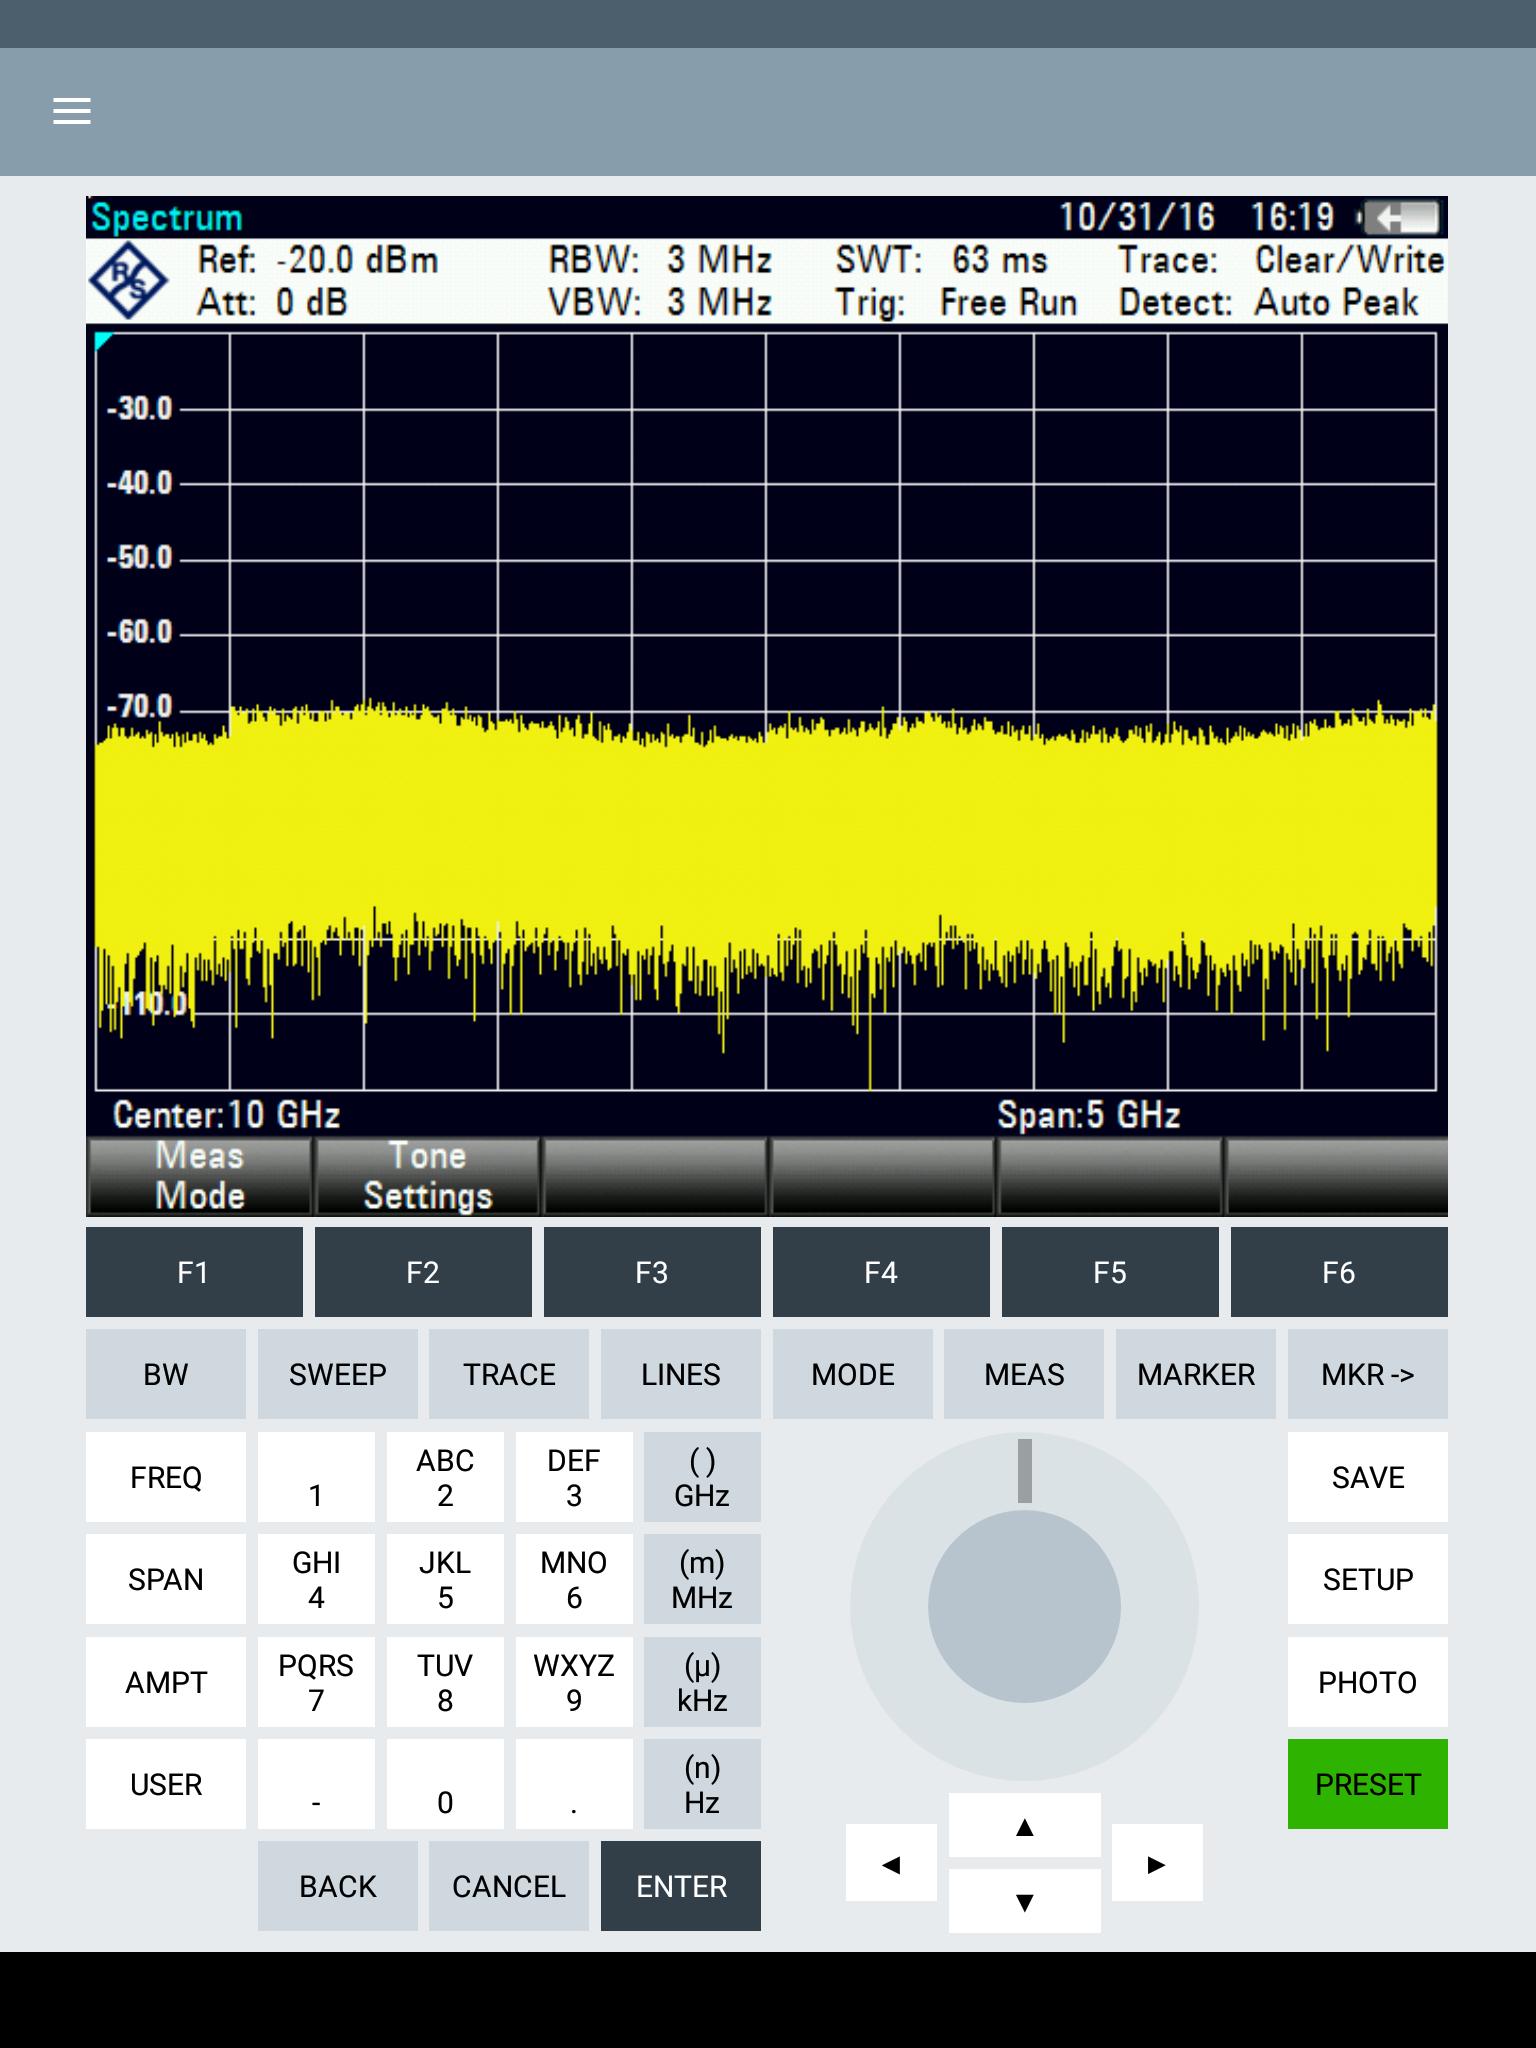Viewport: 1536px width, 2048px height.
Task: Click the ENTER key
Action: pos(681,1886)
